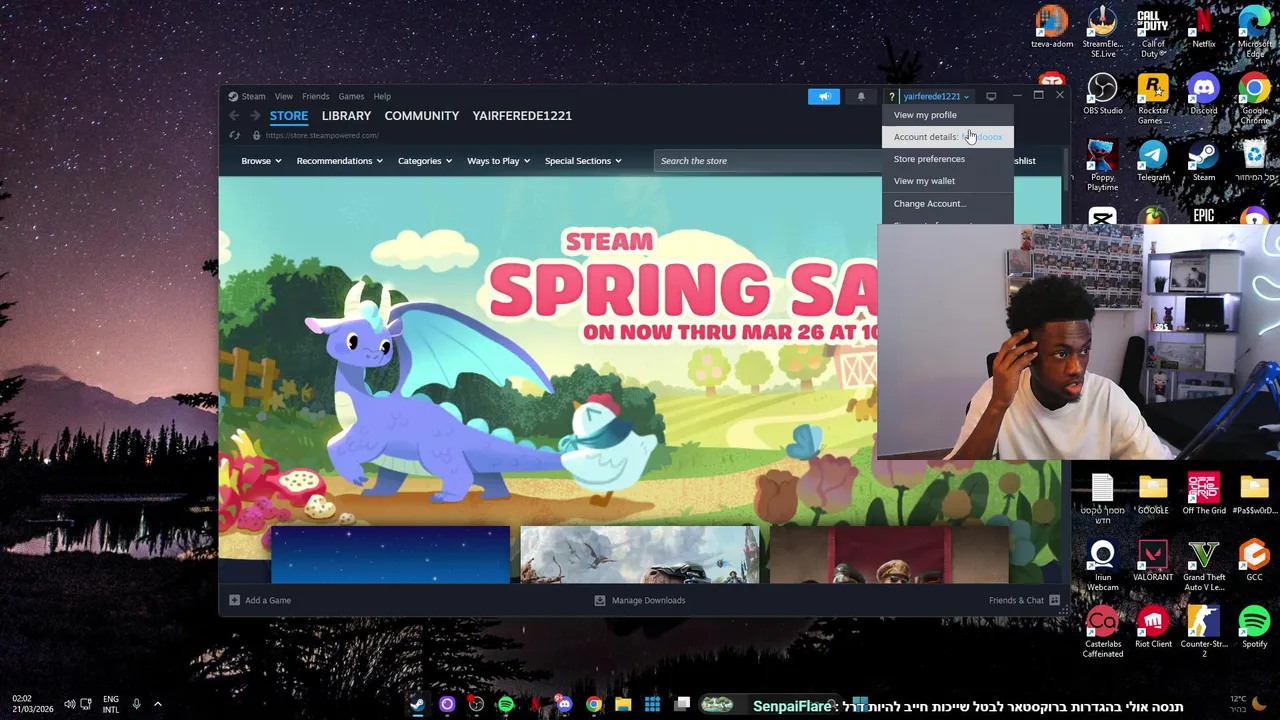1280x720 pixels.
Task: Open Netflix desktop shortcut
Action: point(1203,28)
